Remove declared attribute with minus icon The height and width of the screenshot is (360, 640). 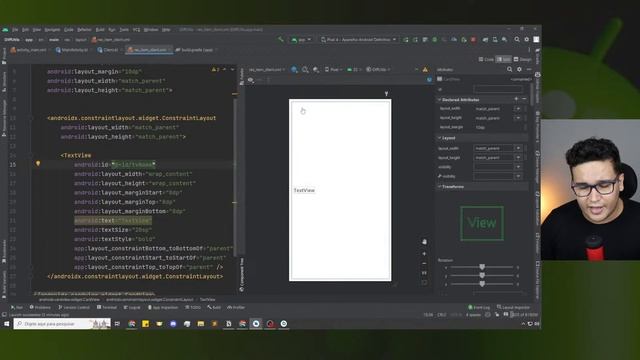[524, 99]
